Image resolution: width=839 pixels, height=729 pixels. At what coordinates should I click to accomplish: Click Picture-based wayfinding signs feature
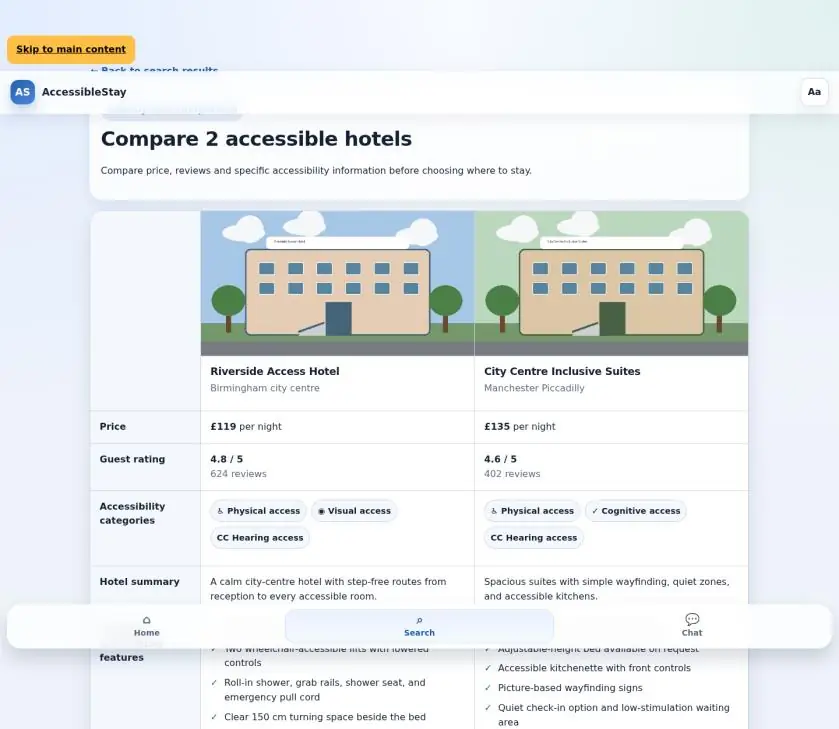coord(570,688)
